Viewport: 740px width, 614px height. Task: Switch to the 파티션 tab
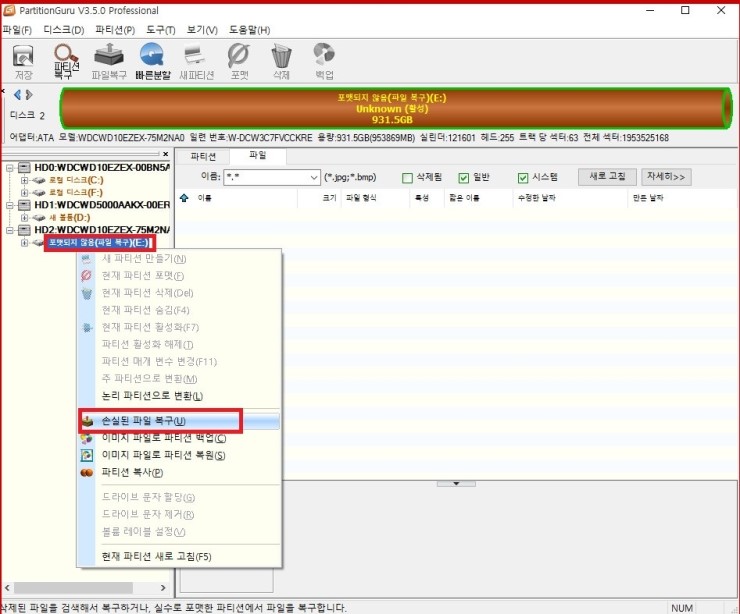pyautogui.click(x=203, y=156)
